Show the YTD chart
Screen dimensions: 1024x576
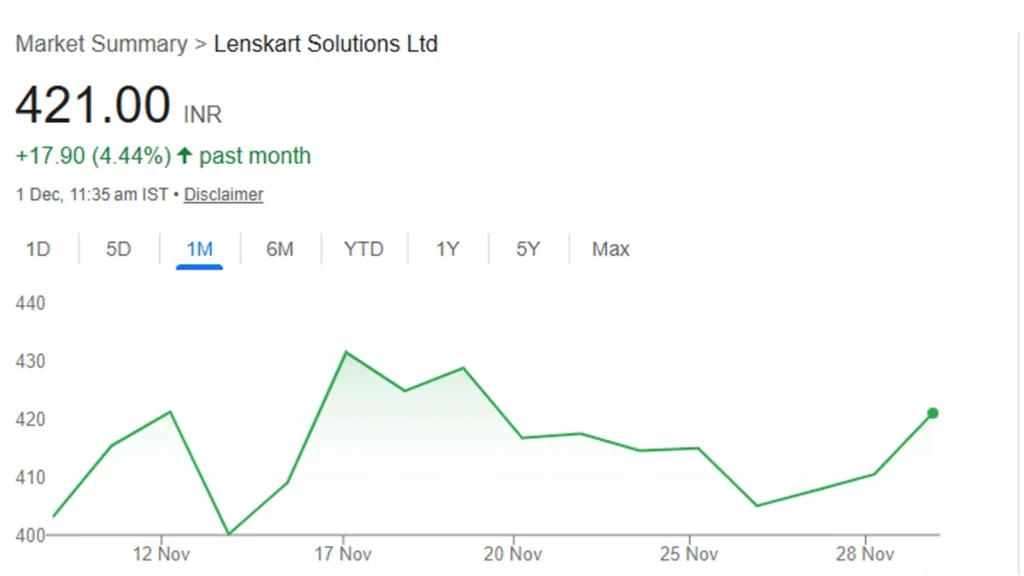364,249
